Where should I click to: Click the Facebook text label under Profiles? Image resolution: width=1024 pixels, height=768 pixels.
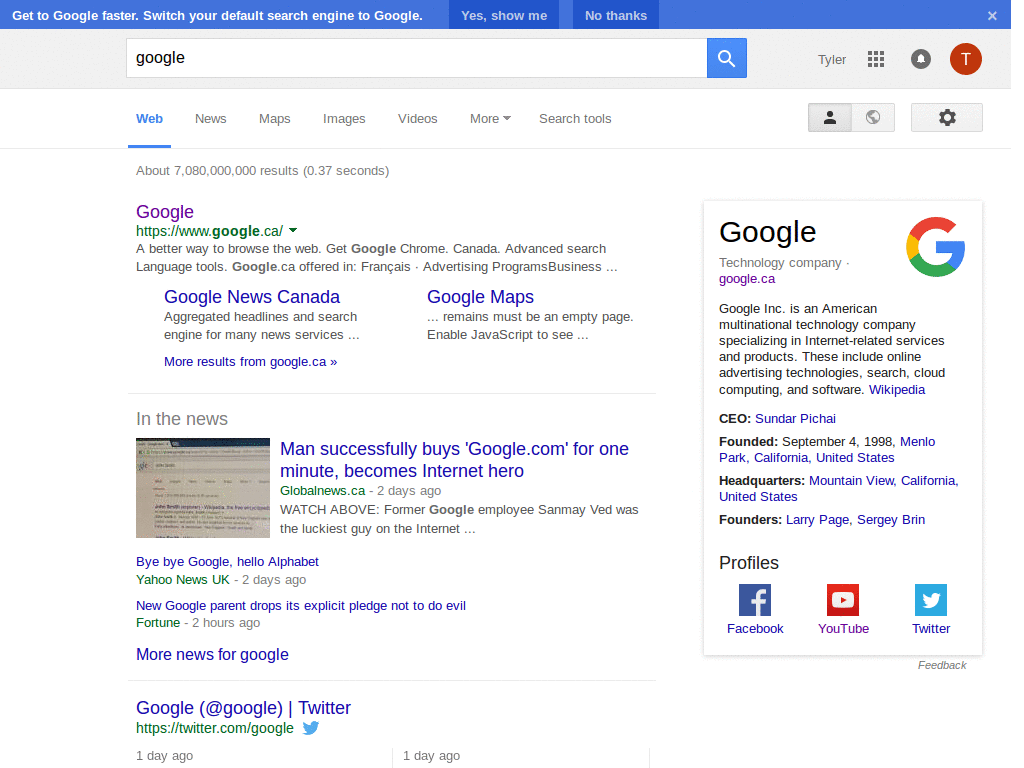755,629
